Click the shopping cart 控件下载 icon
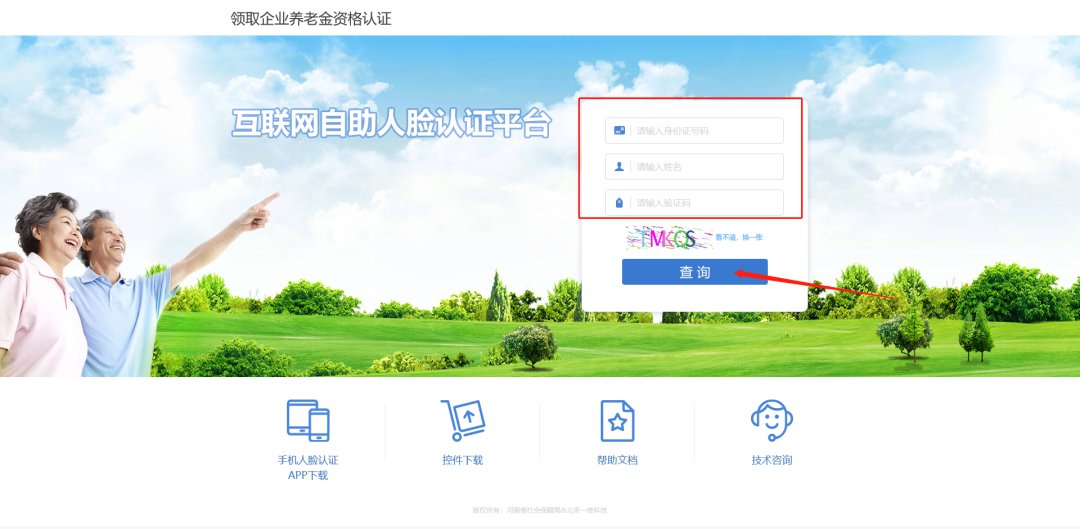1080x529 pixels. (462, 420)
